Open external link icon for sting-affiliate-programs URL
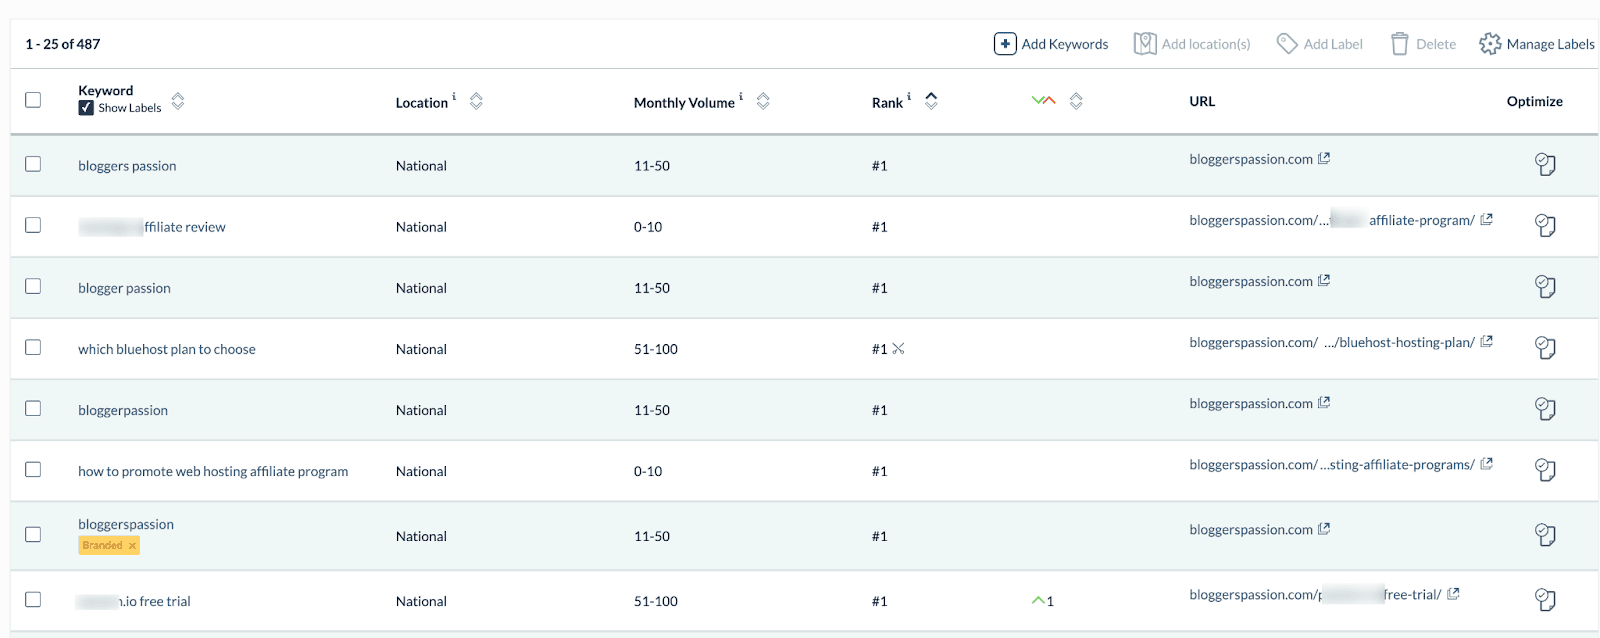The height and width of the screenshot is (638, 1600). point(1486,463)
